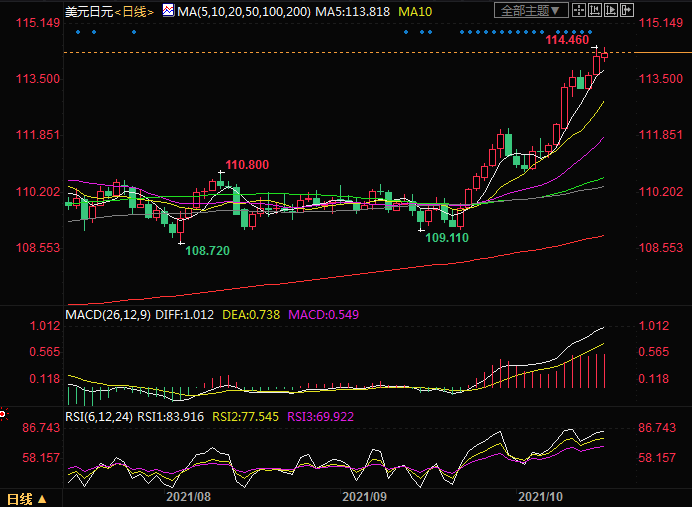
Task: Click the chart replay play icon
Action: (x=611, y=10)
